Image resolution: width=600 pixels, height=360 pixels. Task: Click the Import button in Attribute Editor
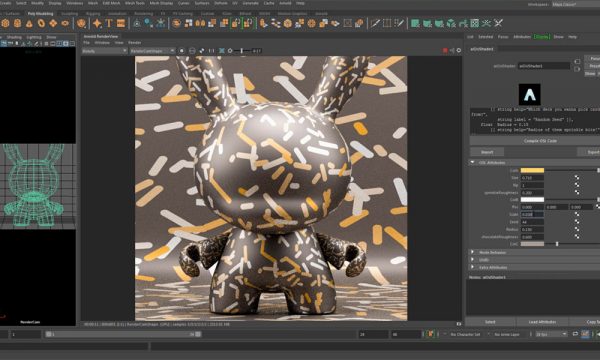[x=487, y=152]
